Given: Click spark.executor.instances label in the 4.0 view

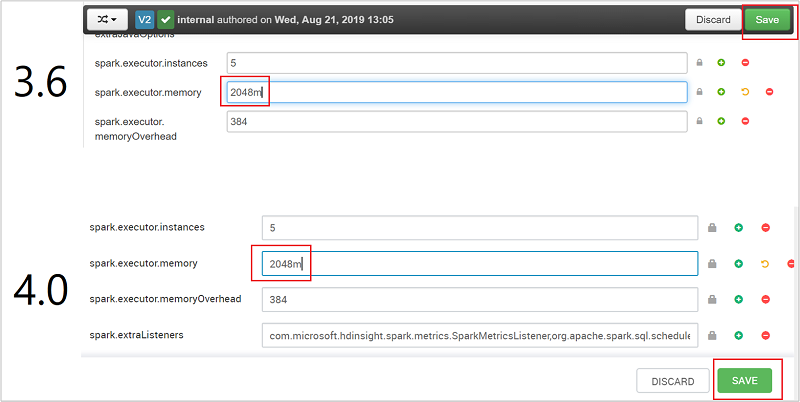Looking at the screenshot, I should click(147, 227).
